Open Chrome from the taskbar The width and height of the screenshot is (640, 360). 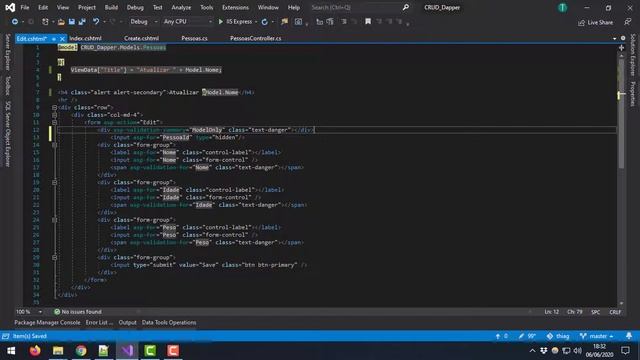click(81, 351)
